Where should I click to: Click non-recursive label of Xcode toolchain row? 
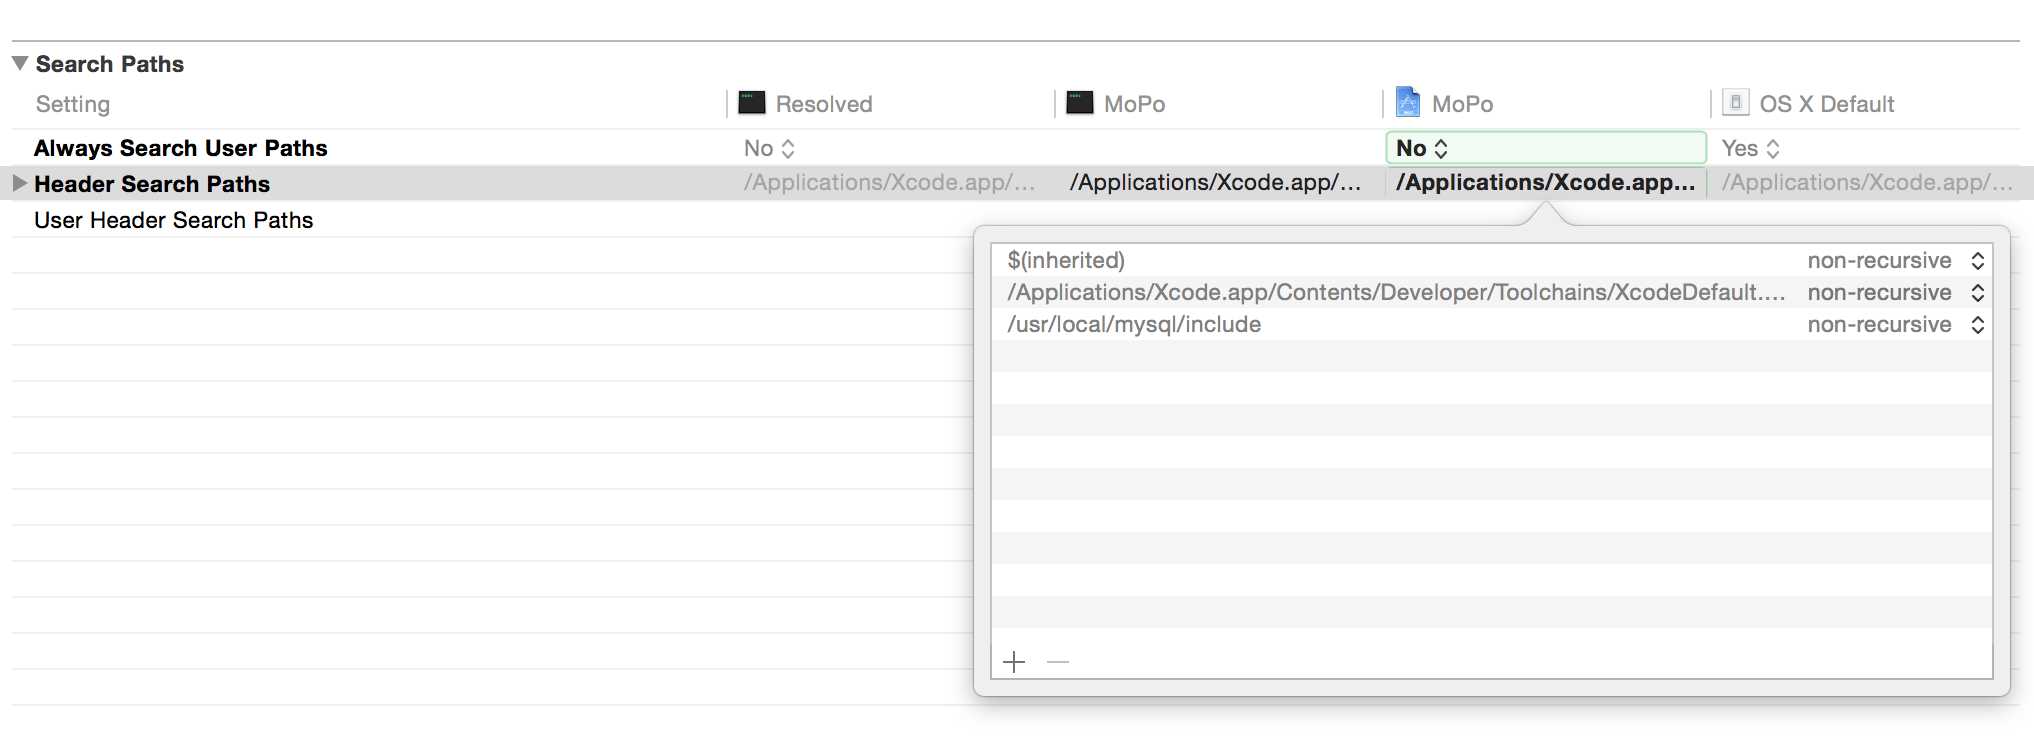click(1879, 293)
